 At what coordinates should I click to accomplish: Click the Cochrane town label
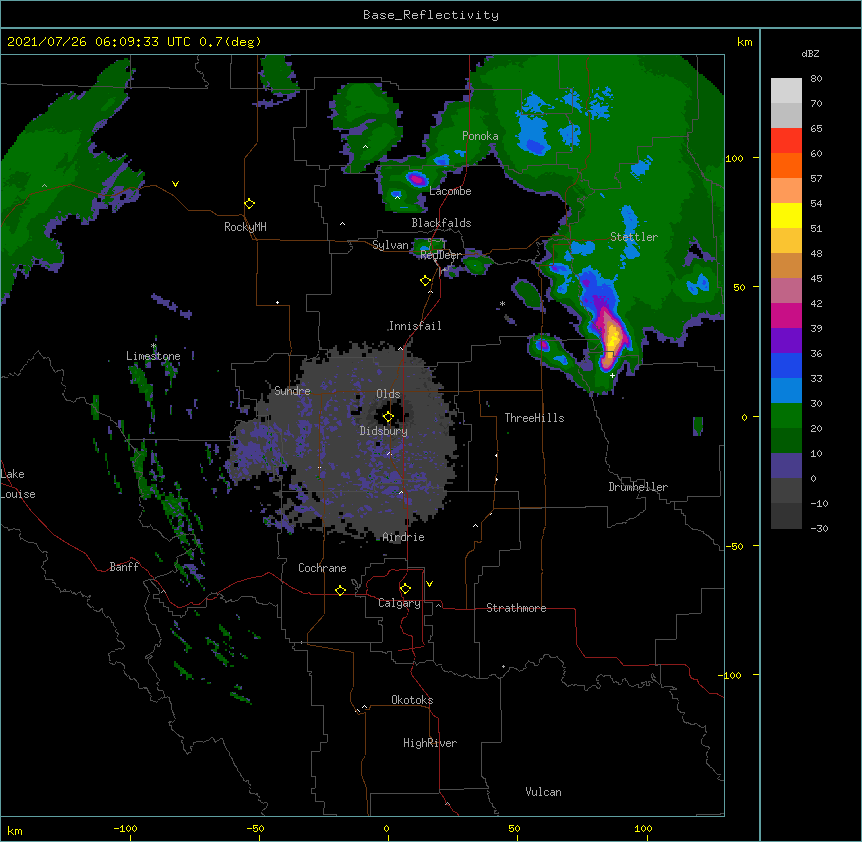coord(322,568)
